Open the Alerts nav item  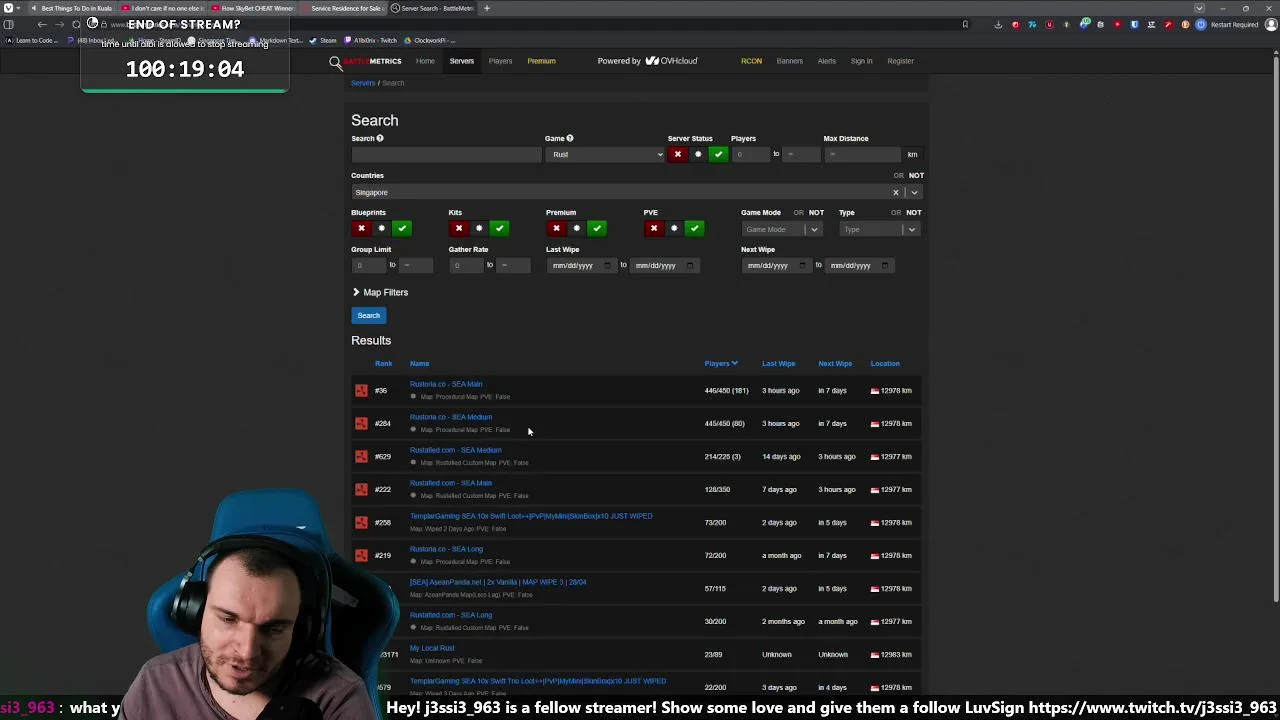point(827,61)
